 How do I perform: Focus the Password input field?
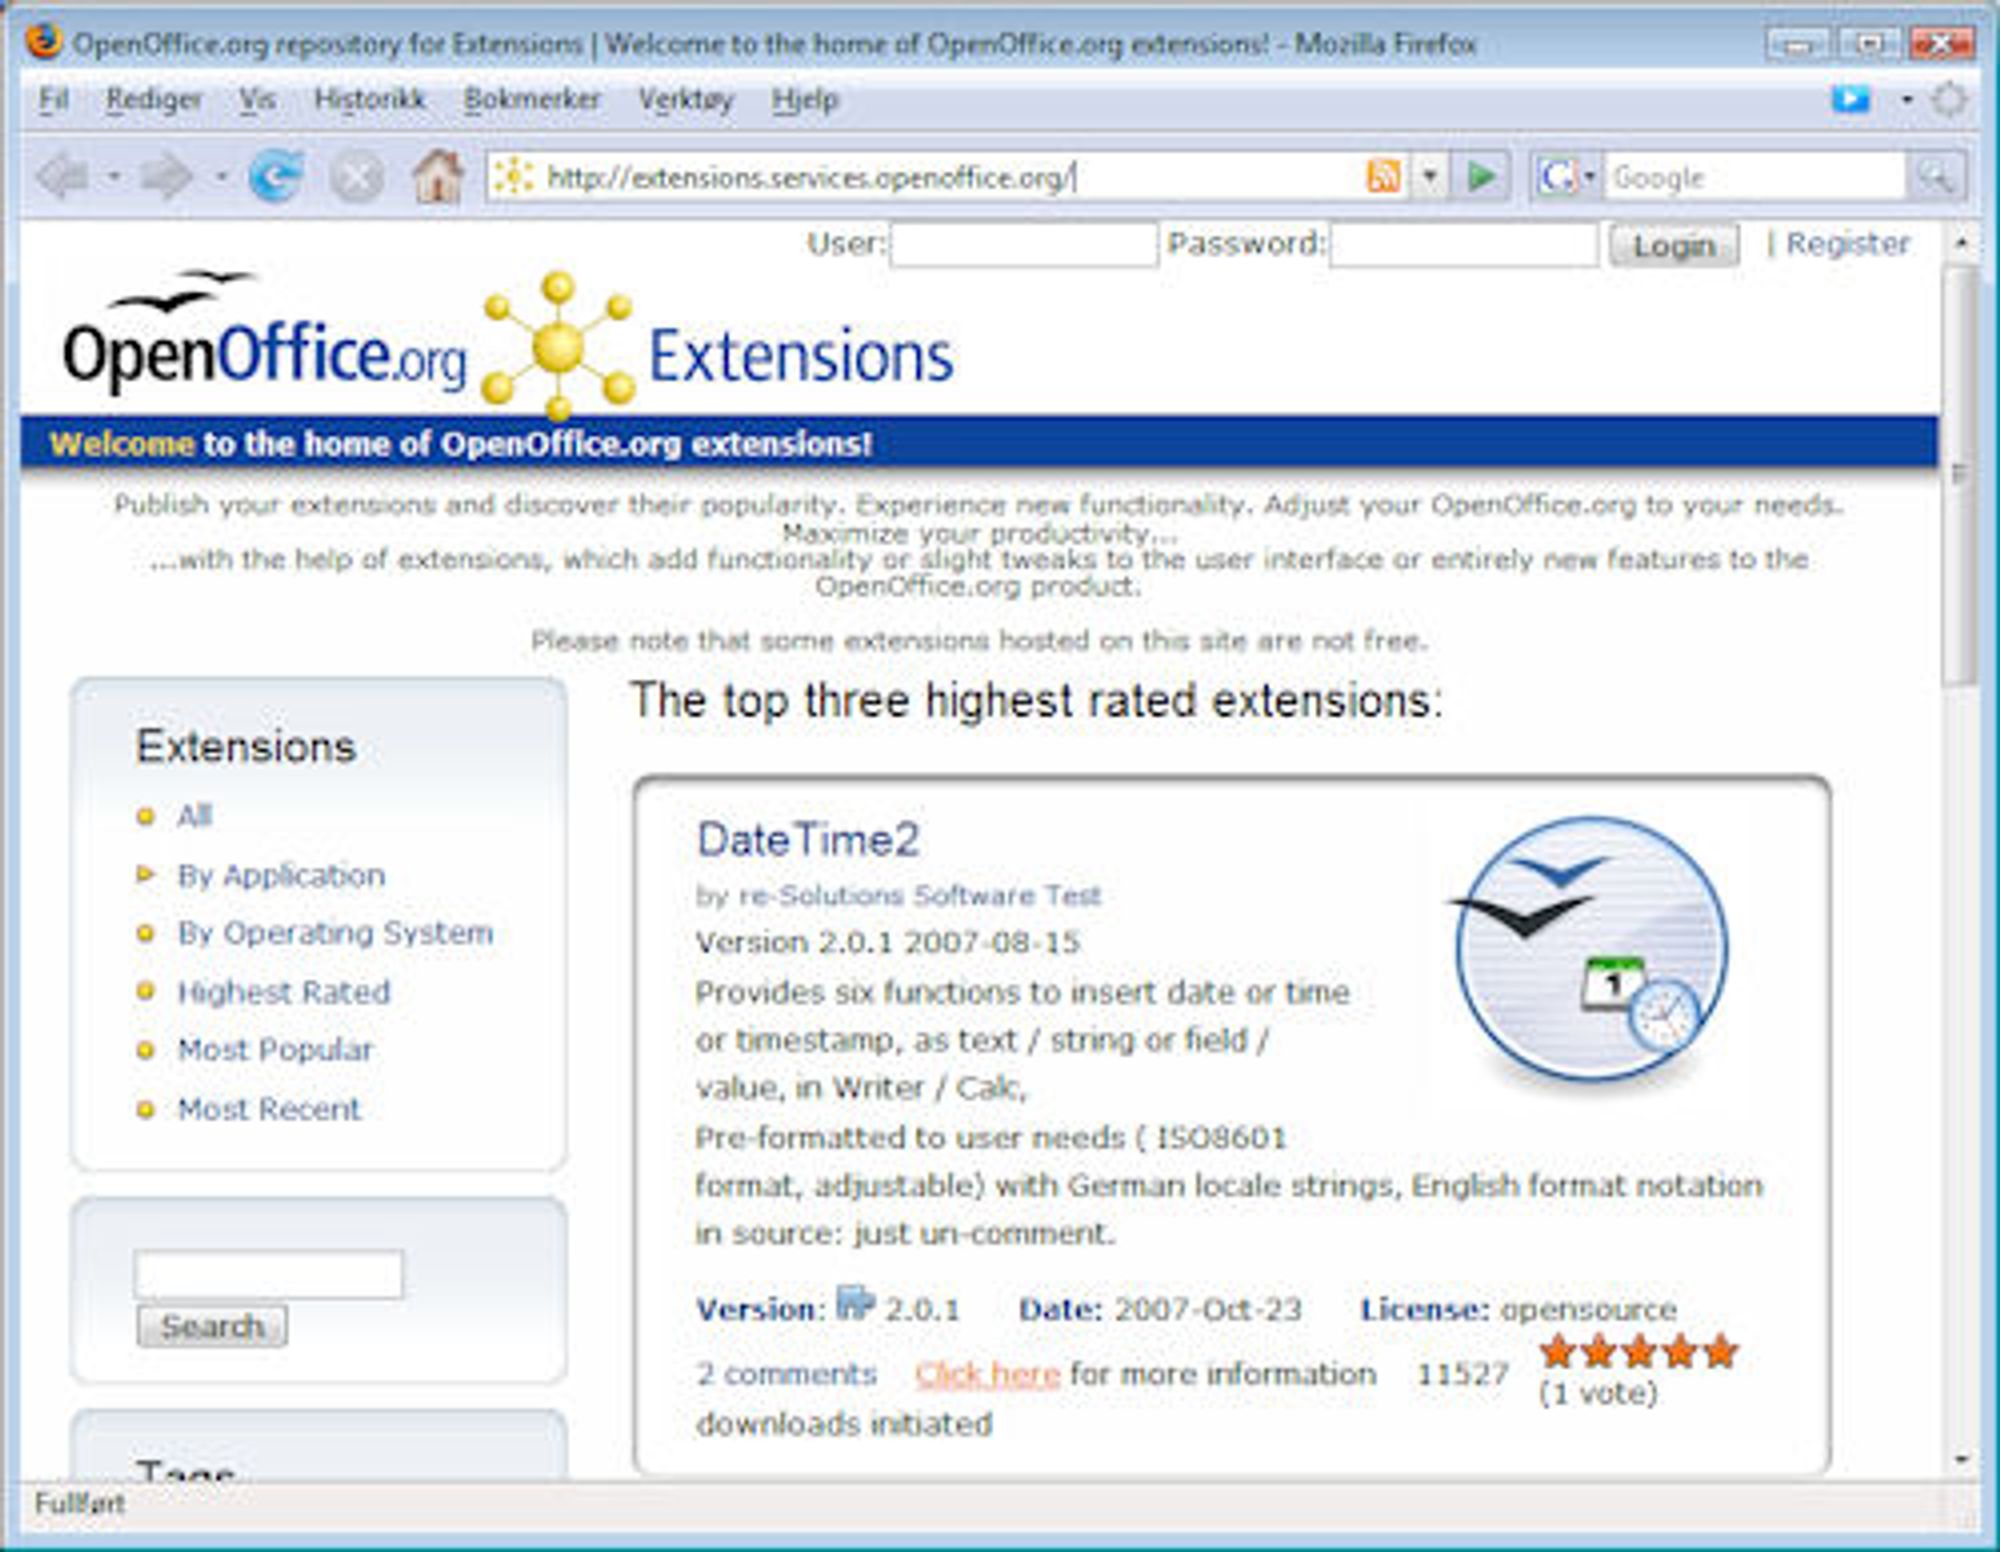pyautogui.click(x=1463, y=245)
